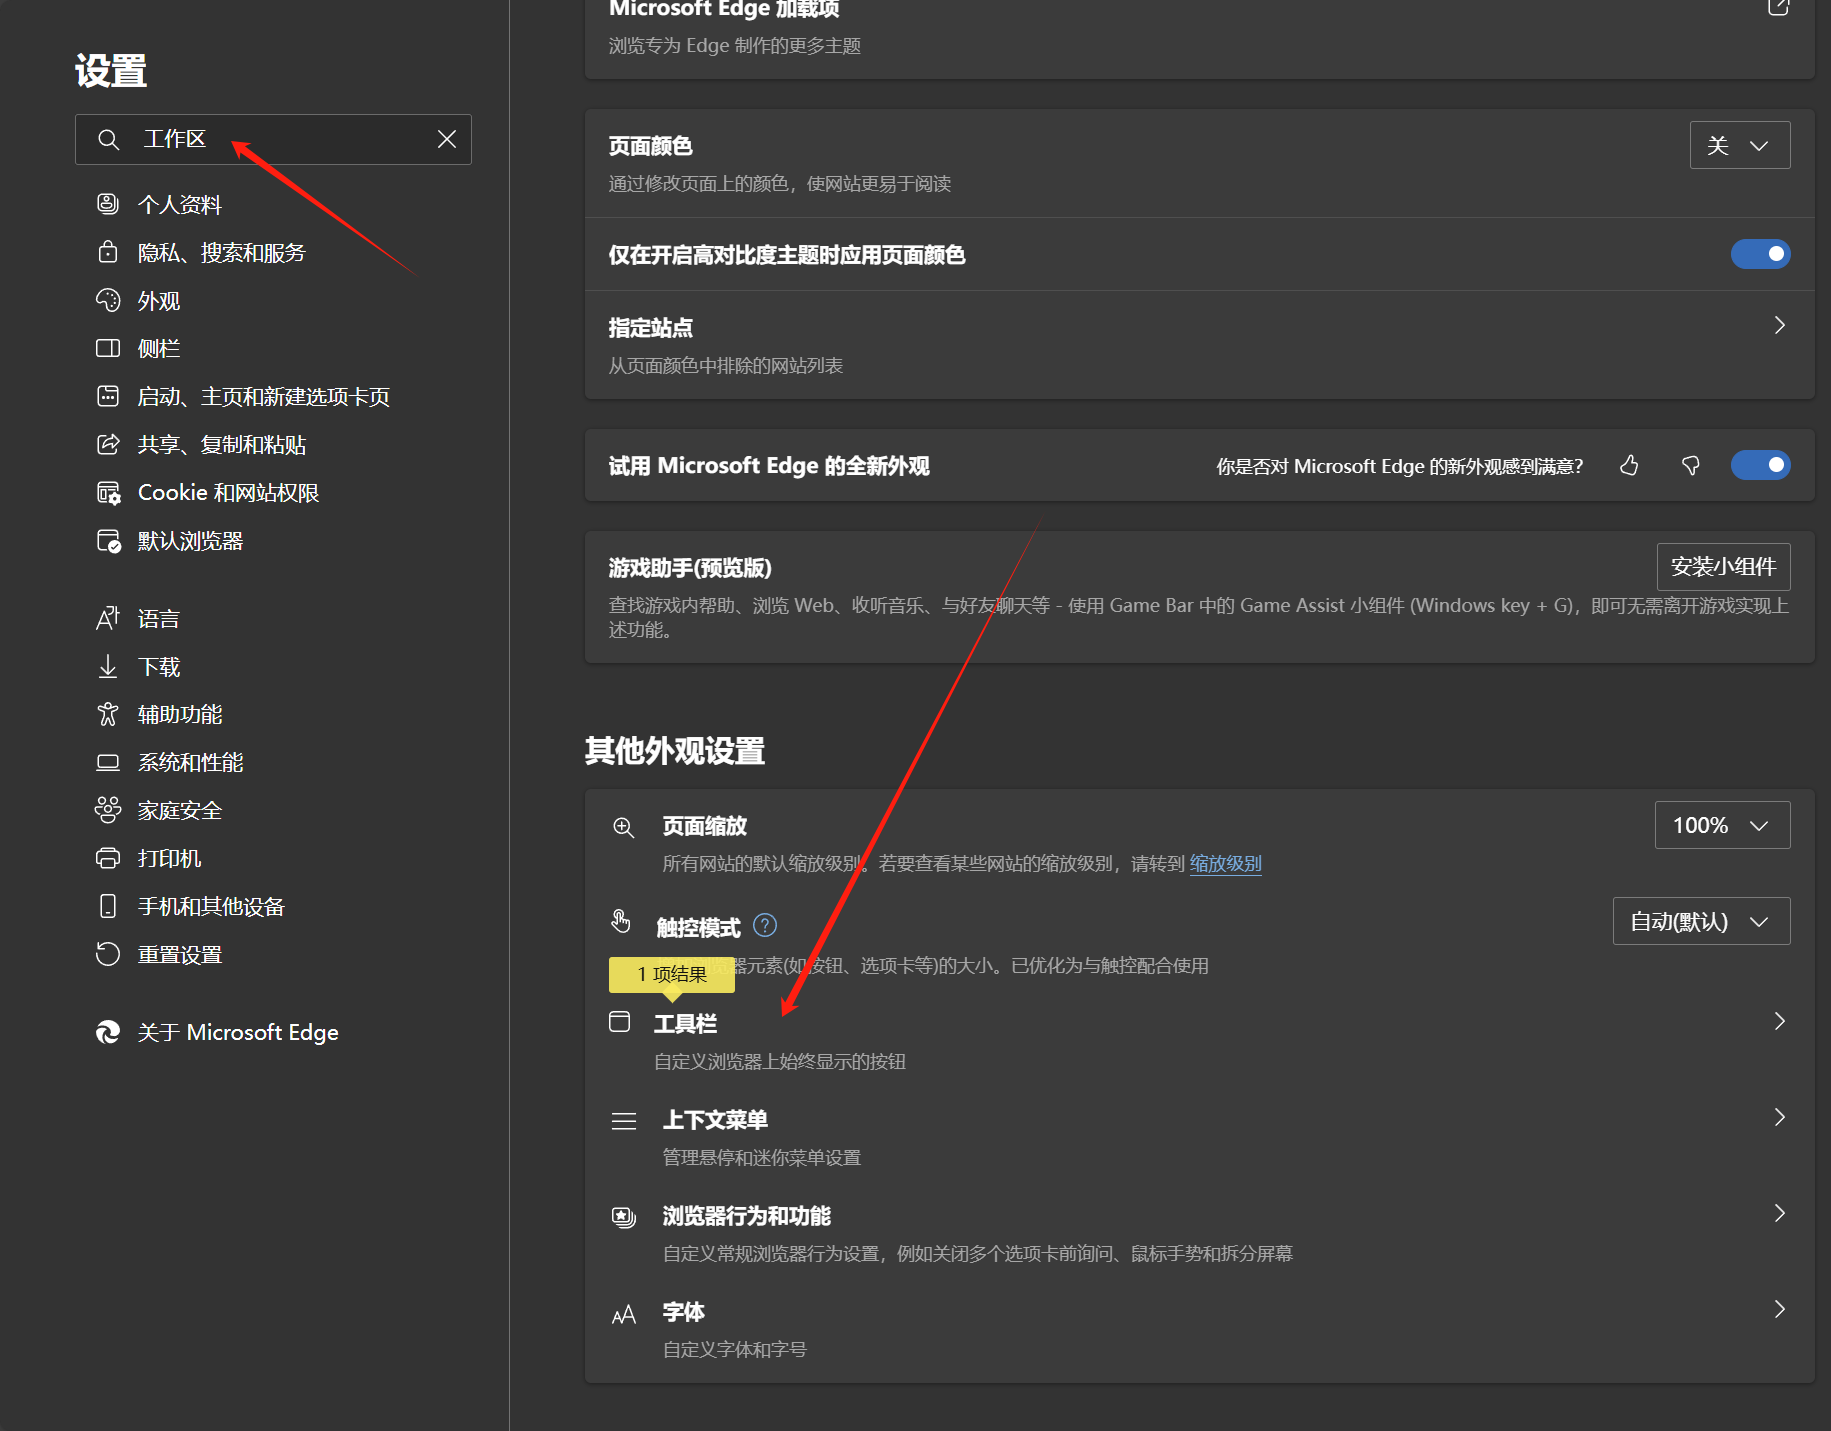
Task: Click 管理悬停和迷你菜单设置 description text
Action: click(762, 1158)
